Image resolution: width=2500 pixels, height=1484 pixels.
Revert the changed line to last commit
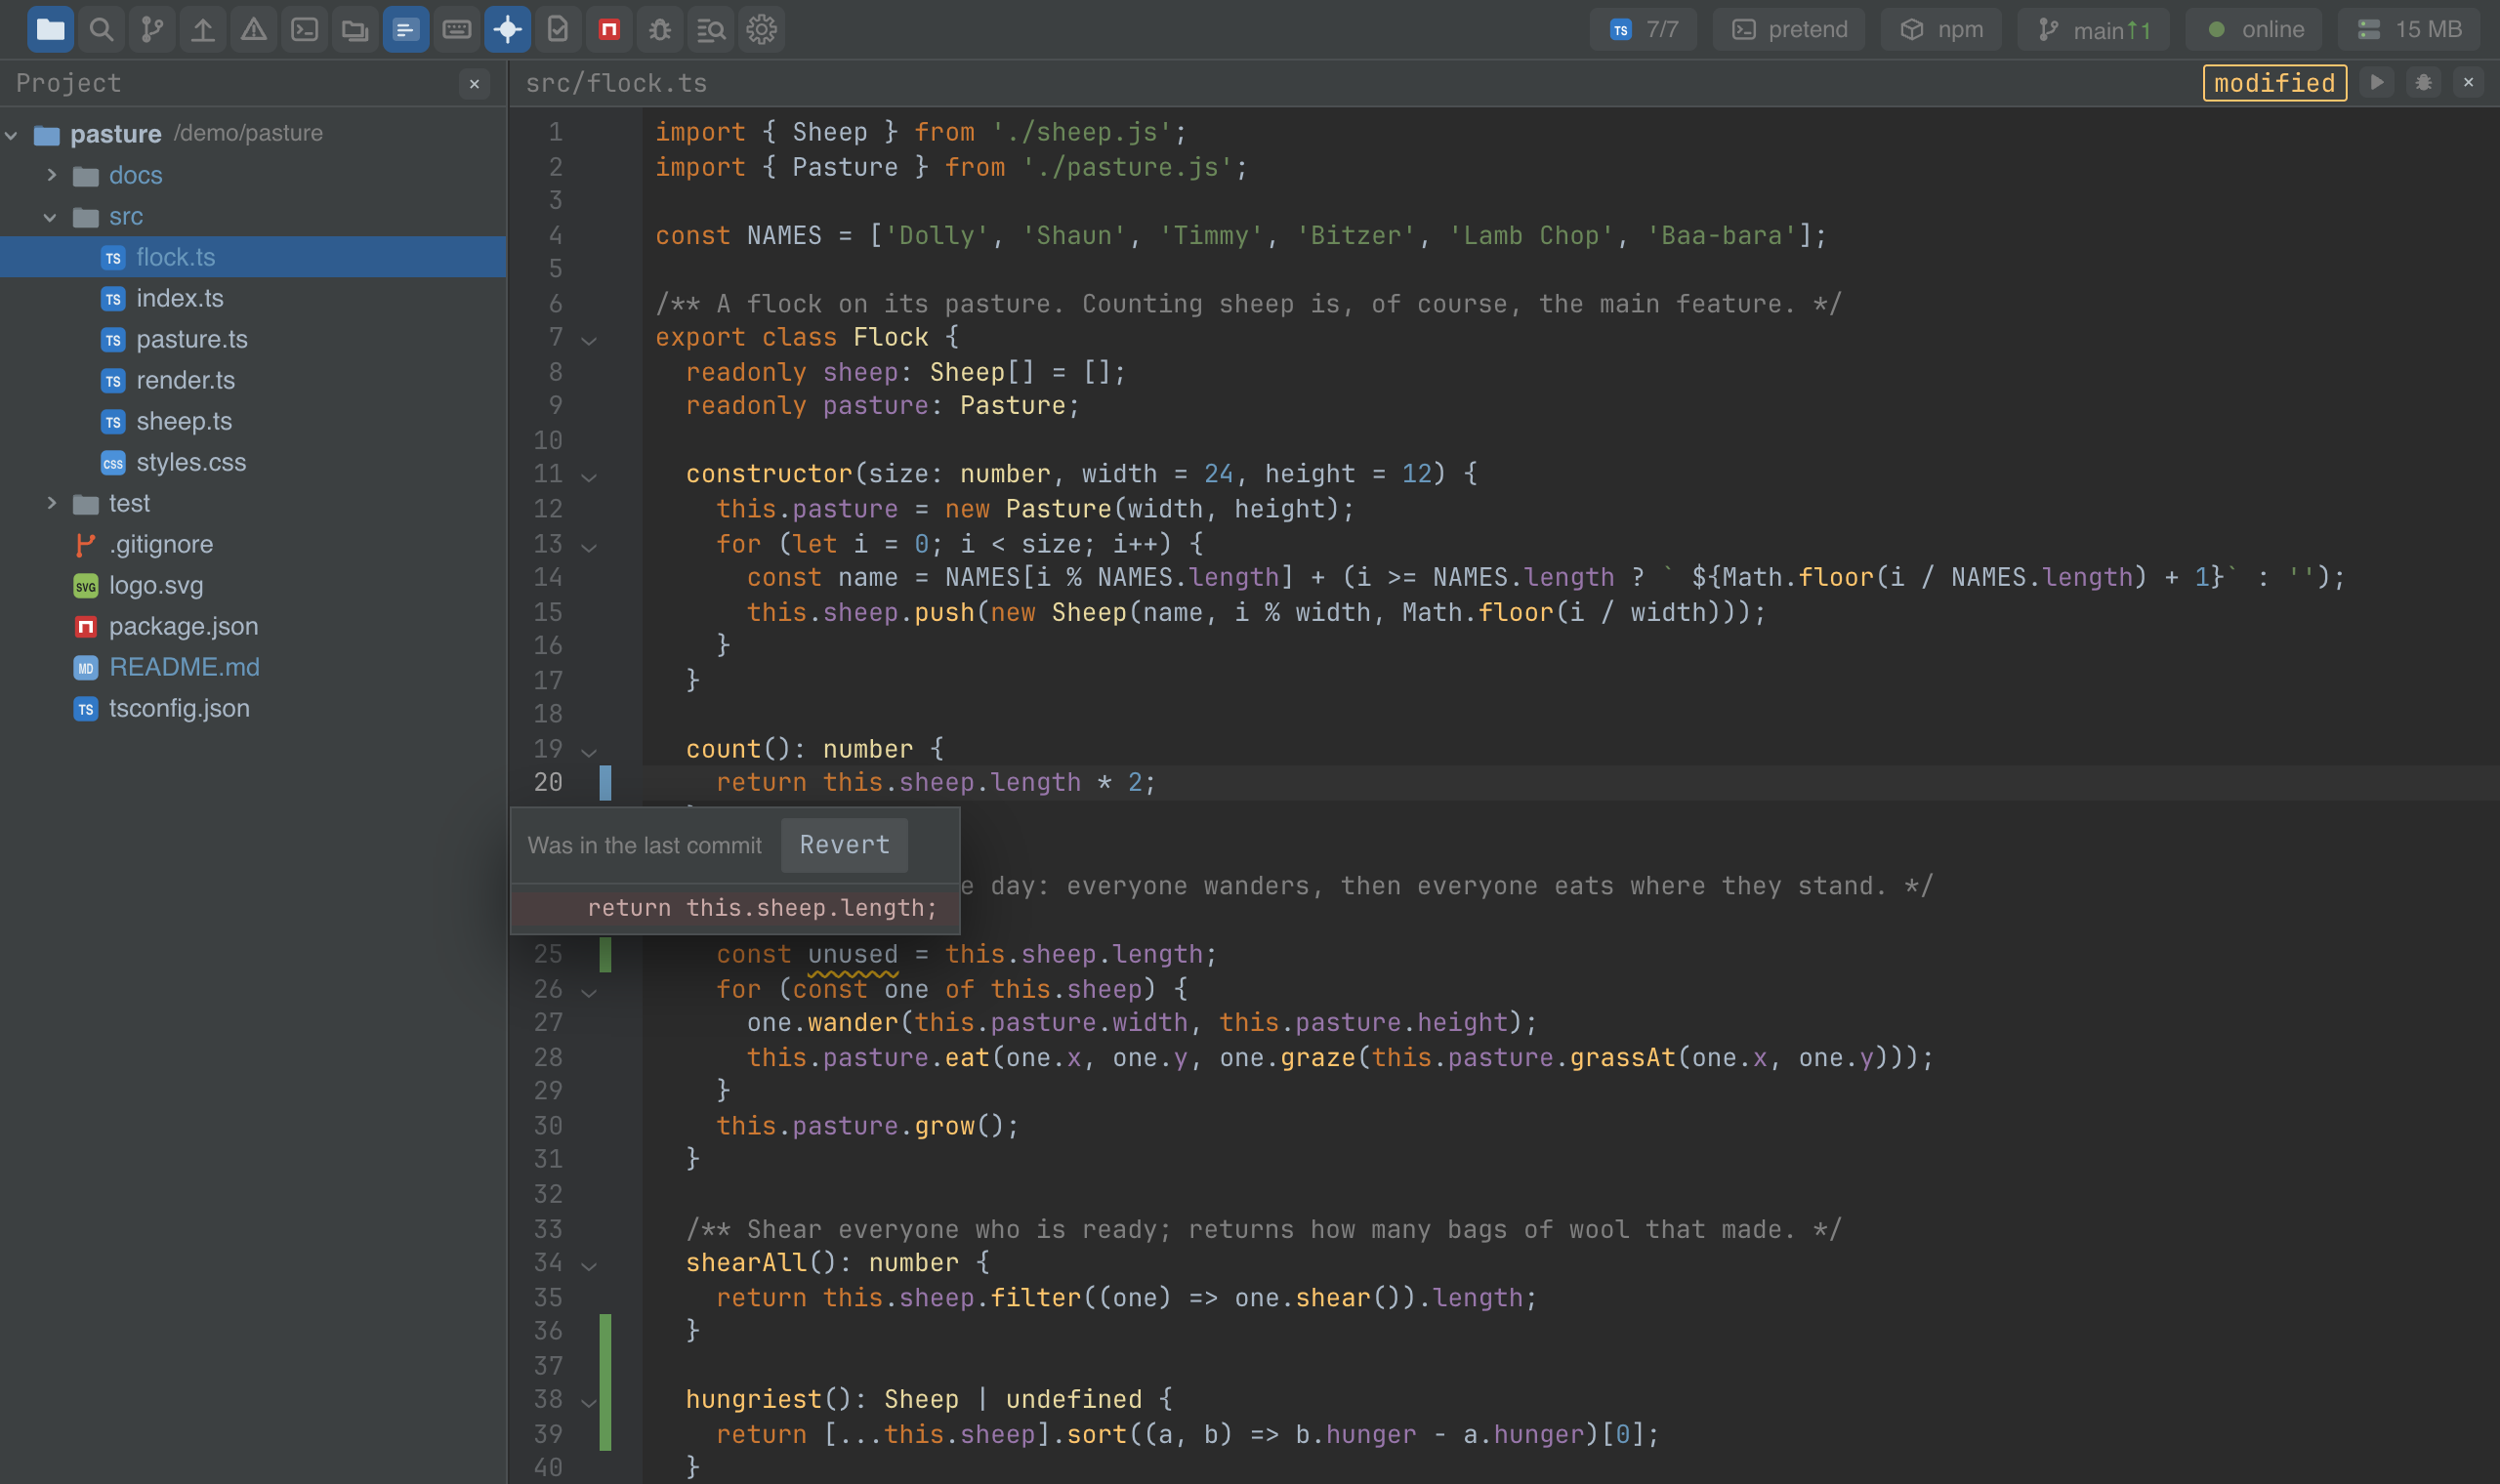[845, 845]
